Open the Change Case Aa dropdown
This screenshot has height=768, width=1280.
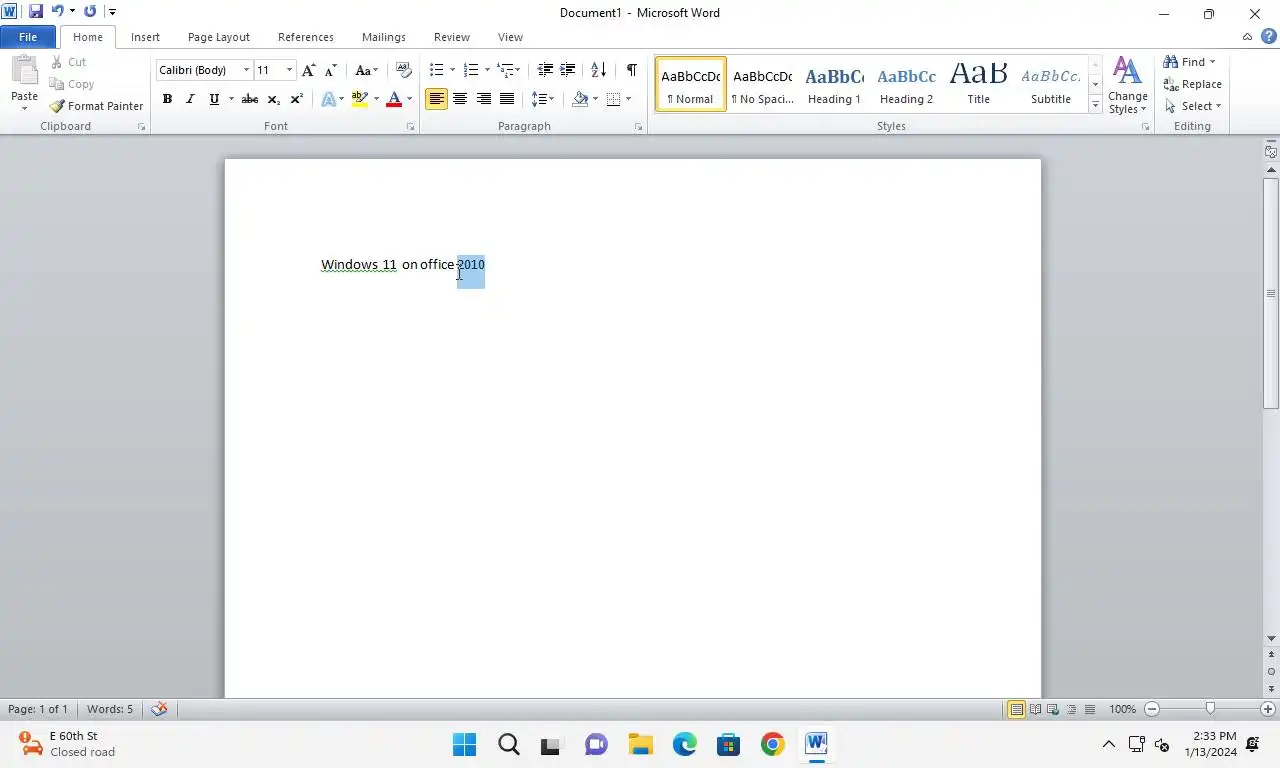coord(367,70)
